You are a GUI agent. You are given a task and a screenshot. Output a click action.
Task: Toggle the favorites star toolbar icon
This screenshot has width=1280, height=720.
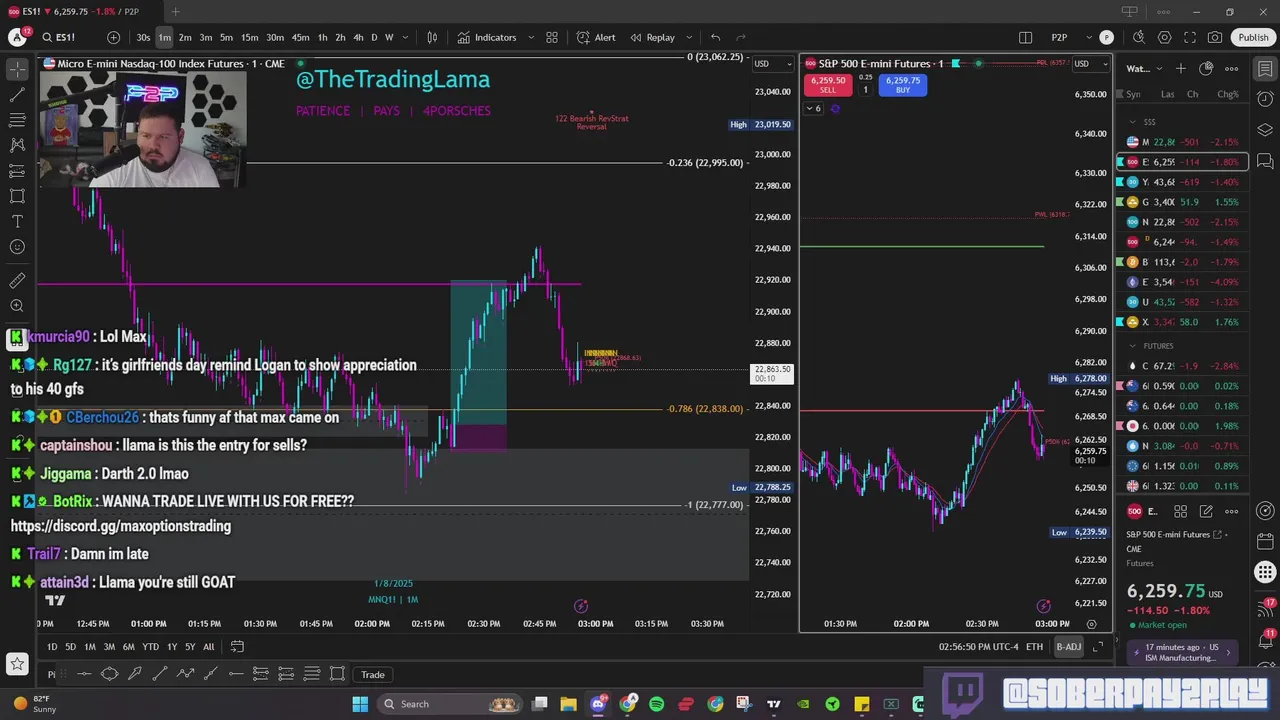[17, 663]
